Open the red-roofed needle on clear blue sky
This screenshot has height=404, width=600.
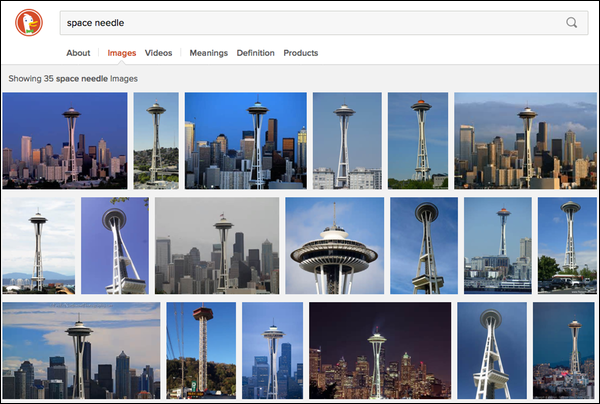(x=417, y=141)
